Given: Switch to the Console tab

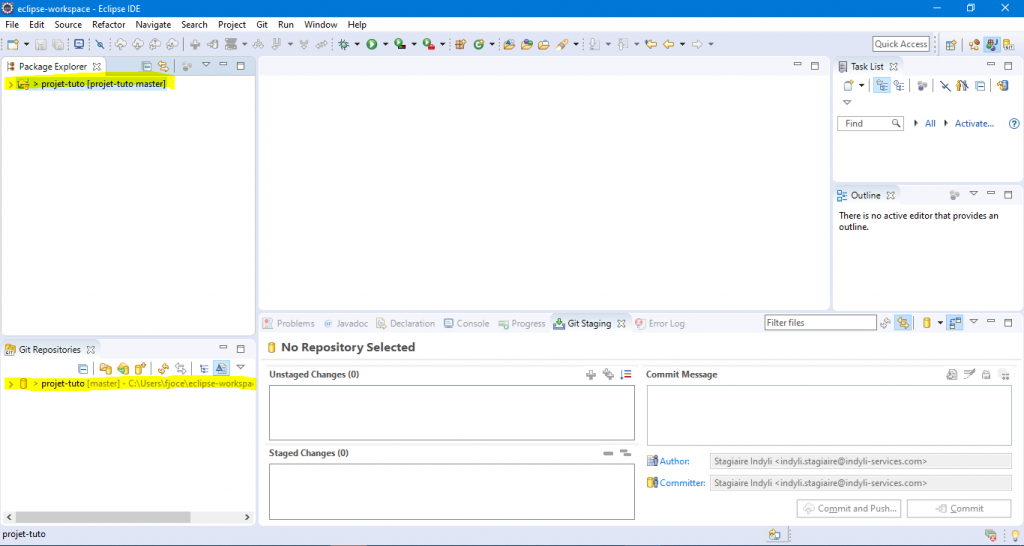Looking at the screenshot, I should pos(466,323).
